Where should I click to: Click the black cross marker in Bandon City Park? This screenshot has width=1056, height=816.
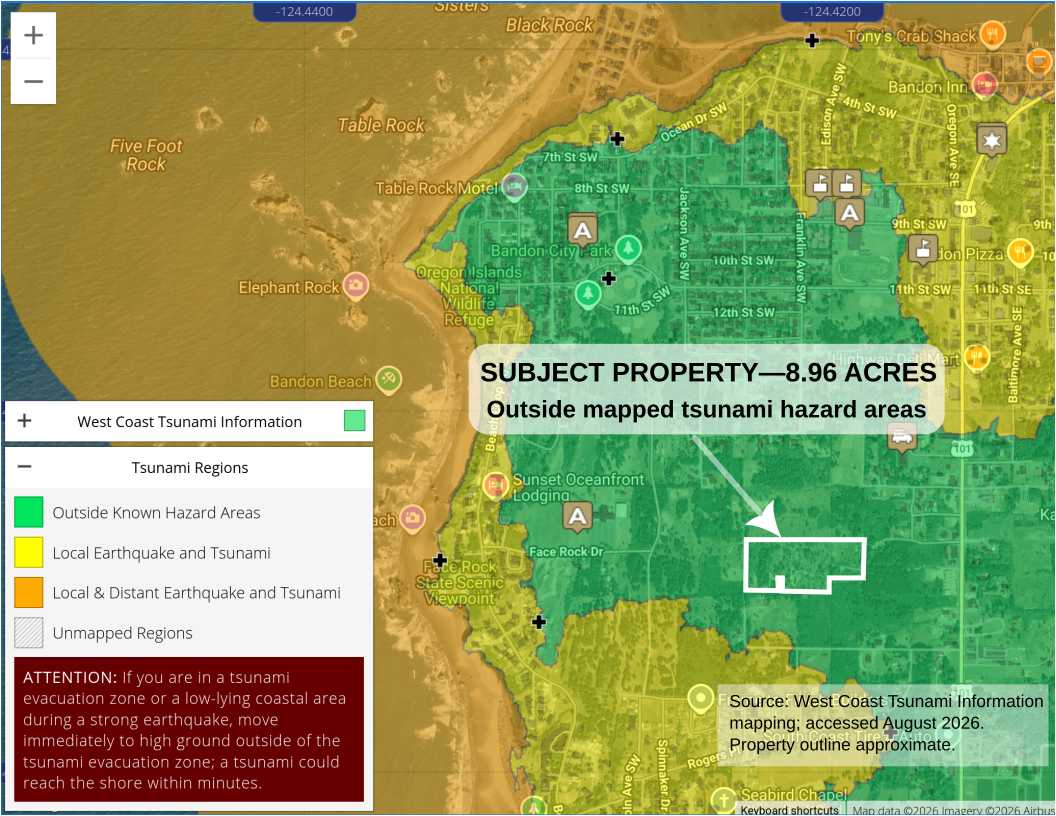(x=609, y=278)
